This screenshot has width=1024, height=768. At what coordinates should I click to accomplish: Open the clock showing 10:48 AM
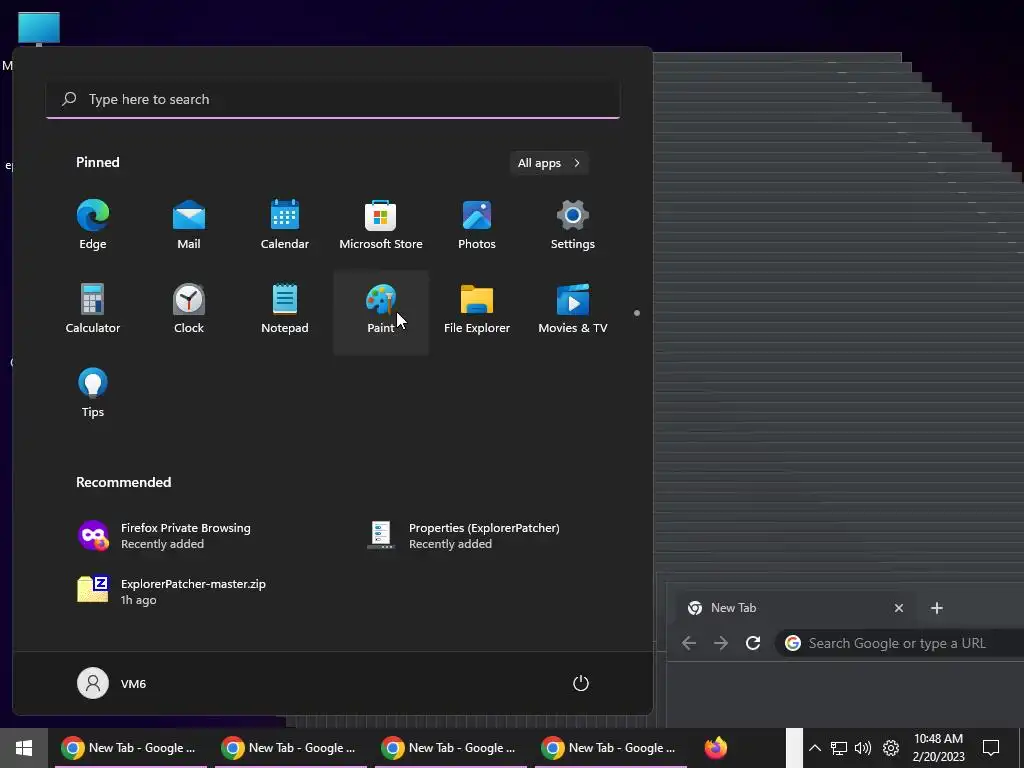click(x=938, y=748)
